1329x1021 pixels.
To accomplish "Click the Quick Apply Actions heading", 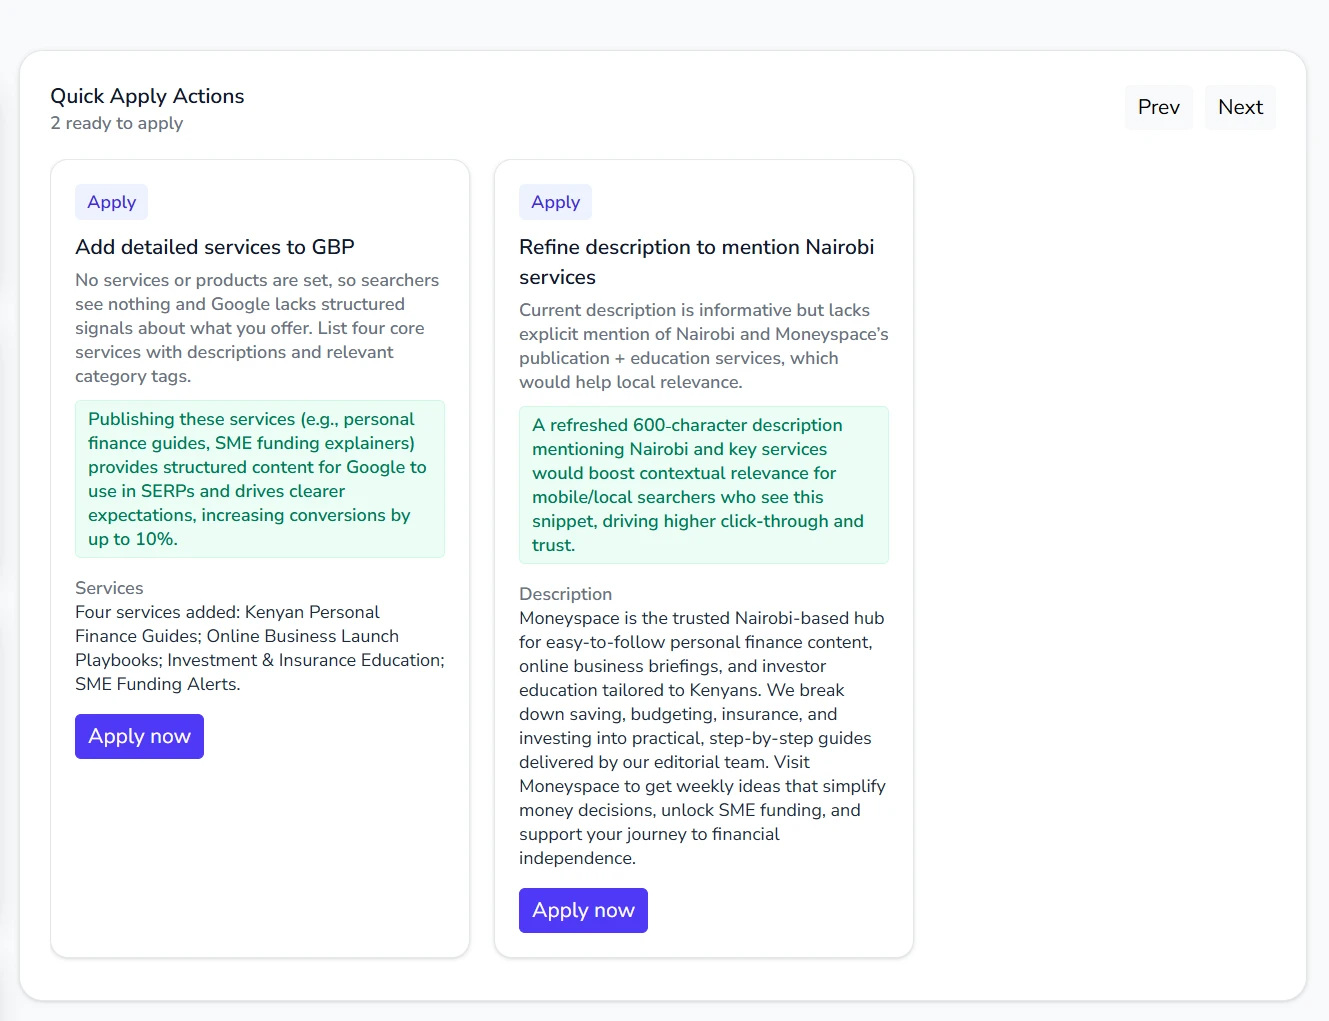I will pyautogui.click(x=147, y=96).
